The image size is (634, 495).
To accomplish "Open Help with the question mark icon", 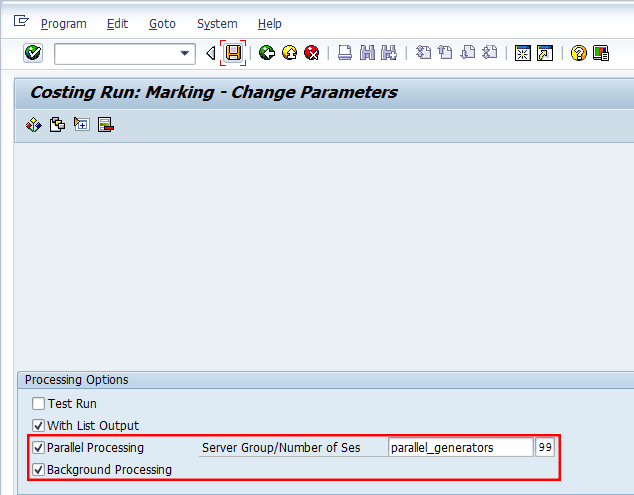I will coord(579,53).
